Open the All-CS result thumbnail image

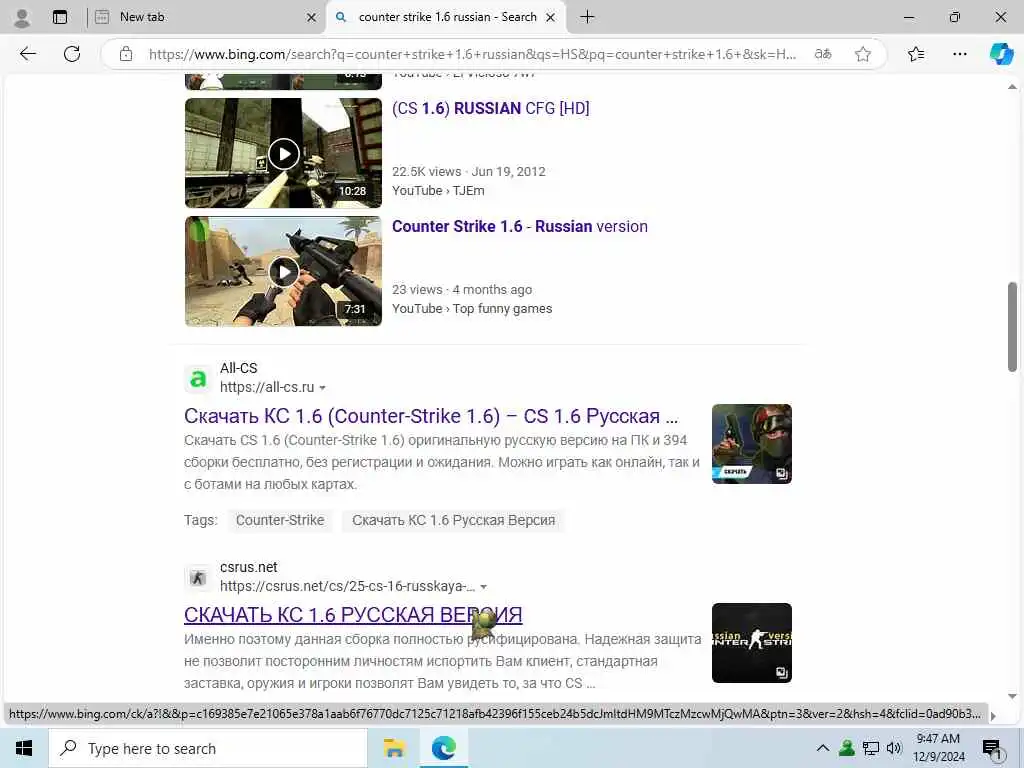point(752,444)
